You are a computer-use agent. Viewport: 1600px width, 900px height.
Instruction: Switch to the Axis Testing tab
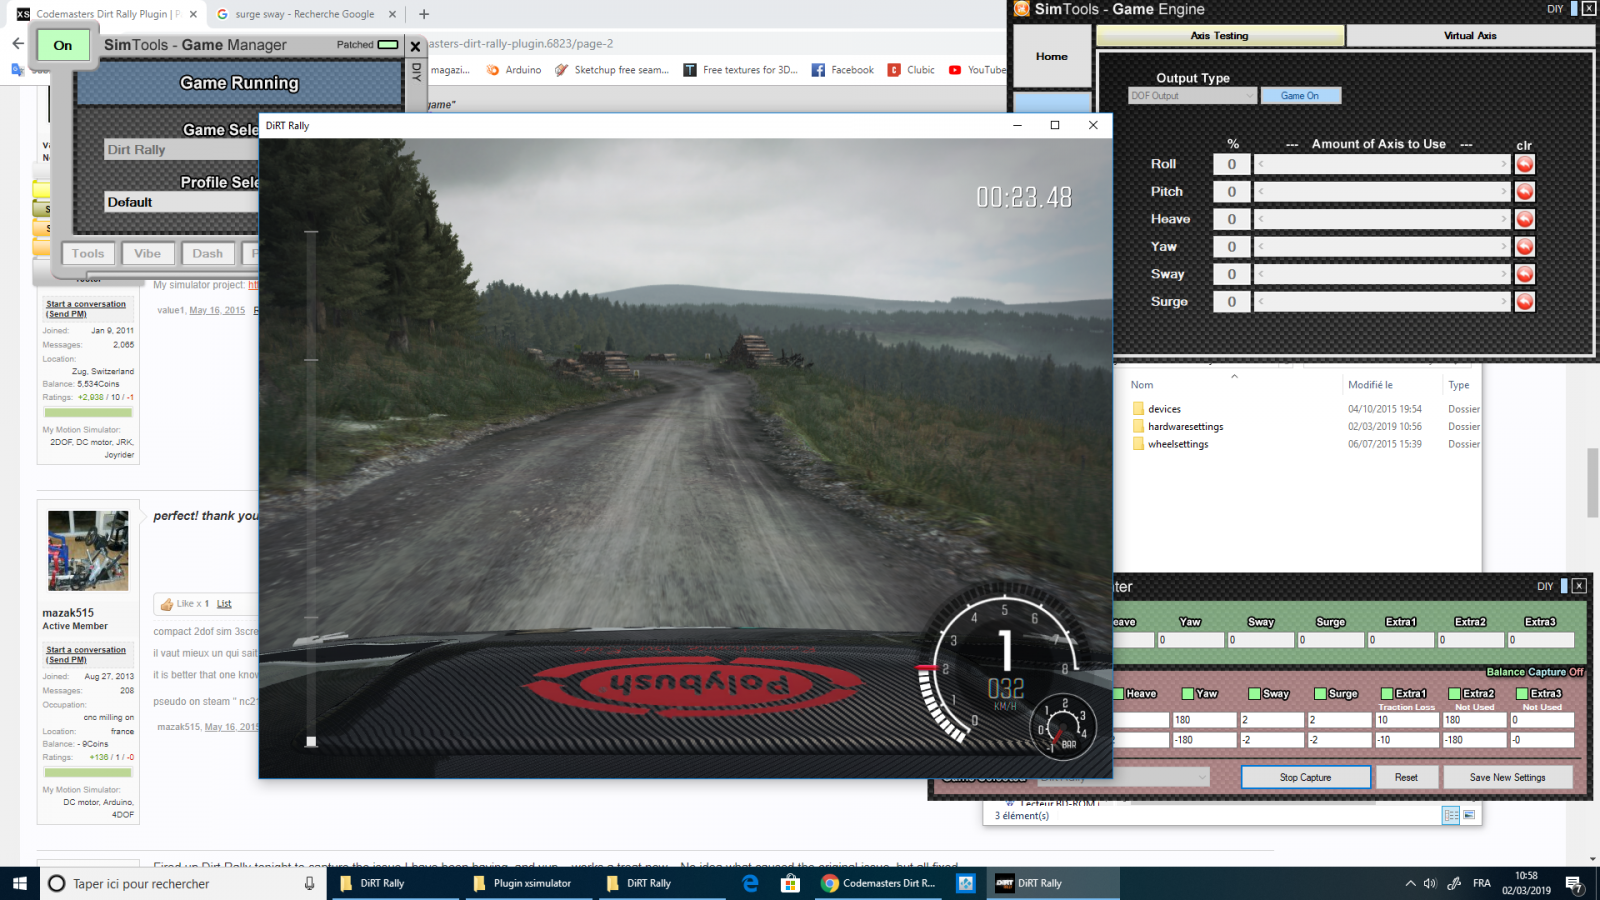[1220, 36]
